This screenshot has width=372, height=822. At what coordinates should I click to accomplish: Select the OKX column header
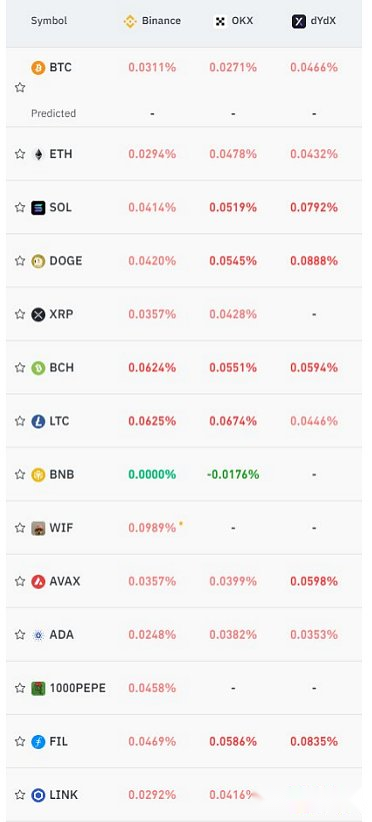[x=234, y=21]
